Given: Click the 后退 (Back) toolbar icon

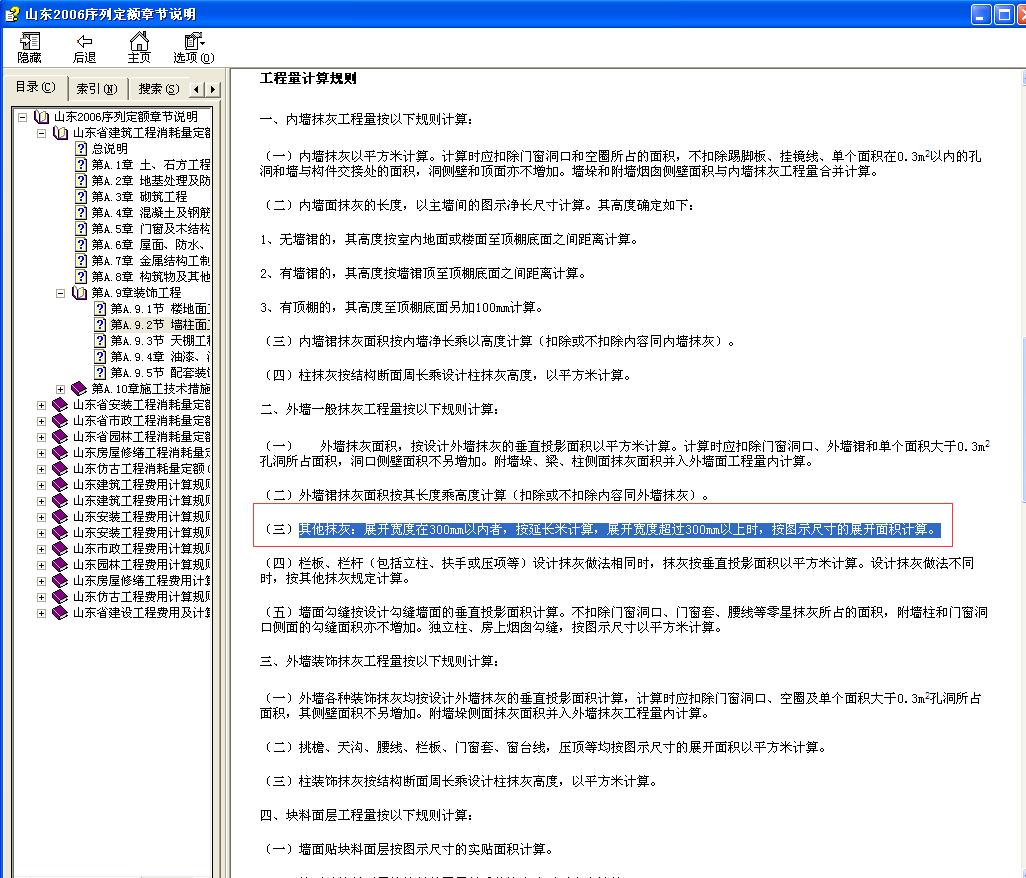Looking at the screenshot, I should click(x=84, y=48).
